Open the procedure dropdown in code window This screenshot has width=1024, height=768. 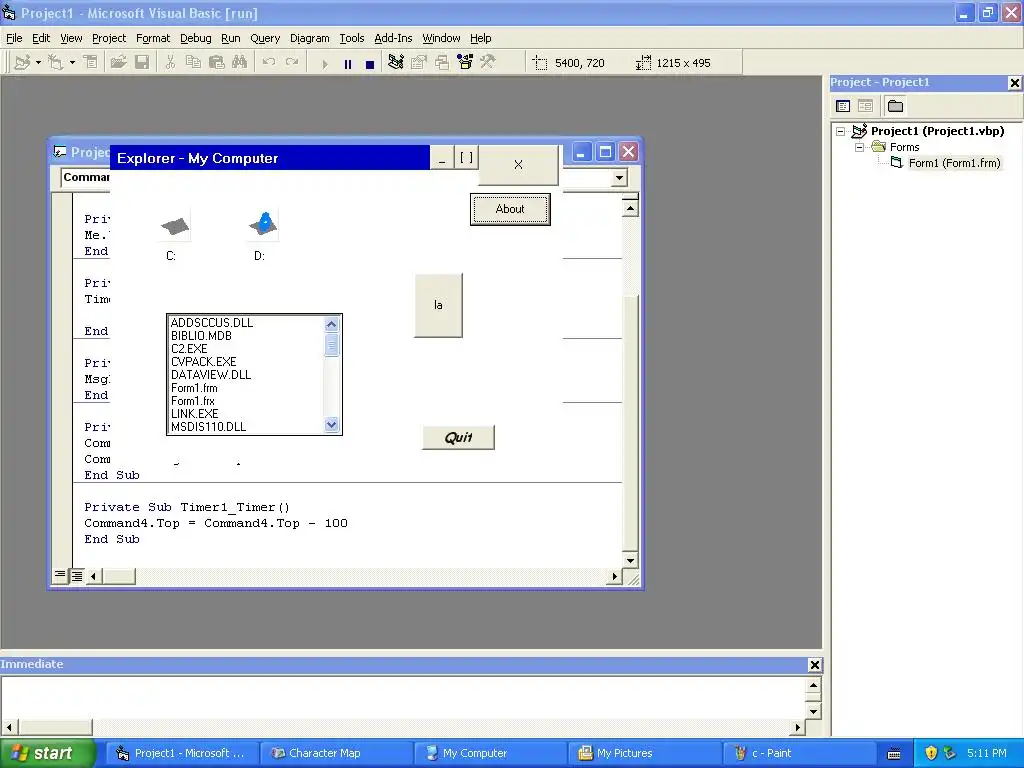click(619, 178)
